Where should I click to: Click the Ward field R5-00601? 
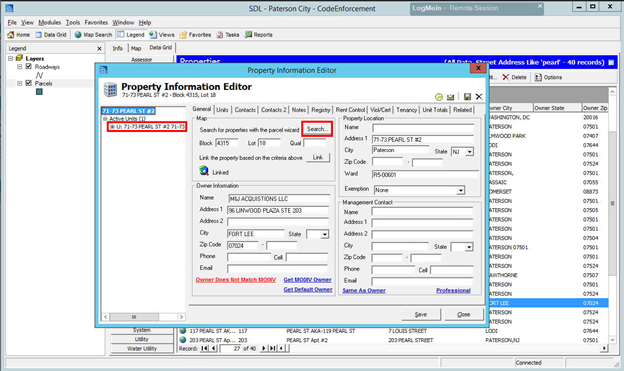pos(425,174)
